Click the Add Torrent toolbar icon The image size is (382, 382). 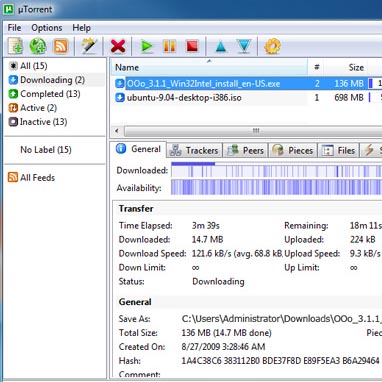click(15, 46)
